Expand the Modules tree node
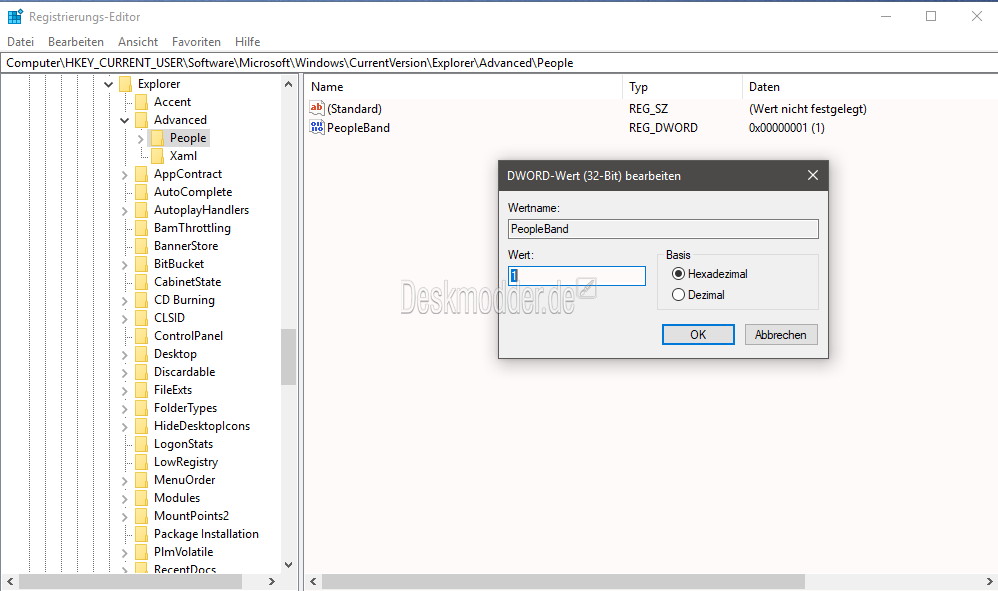Viewport: 998px width, 591px height. tap(125, 498)
